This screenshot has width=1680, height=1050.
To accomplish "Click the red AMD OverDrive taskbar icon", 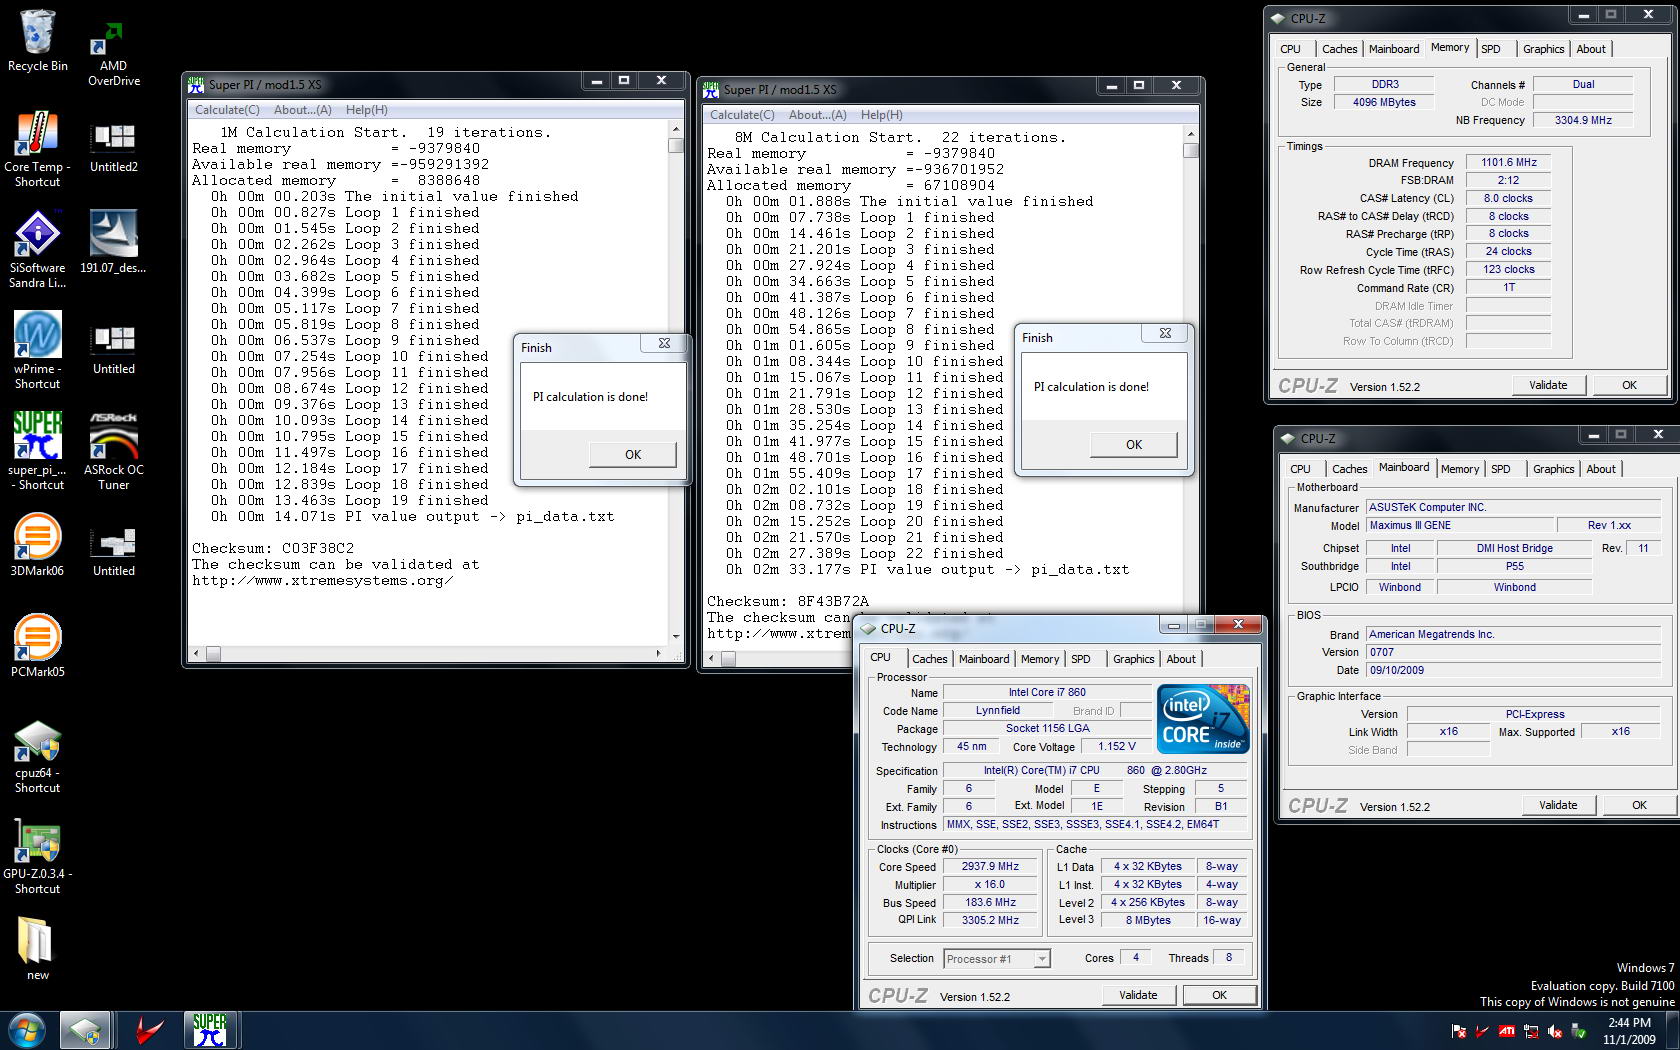I will tap(151, 1030).
